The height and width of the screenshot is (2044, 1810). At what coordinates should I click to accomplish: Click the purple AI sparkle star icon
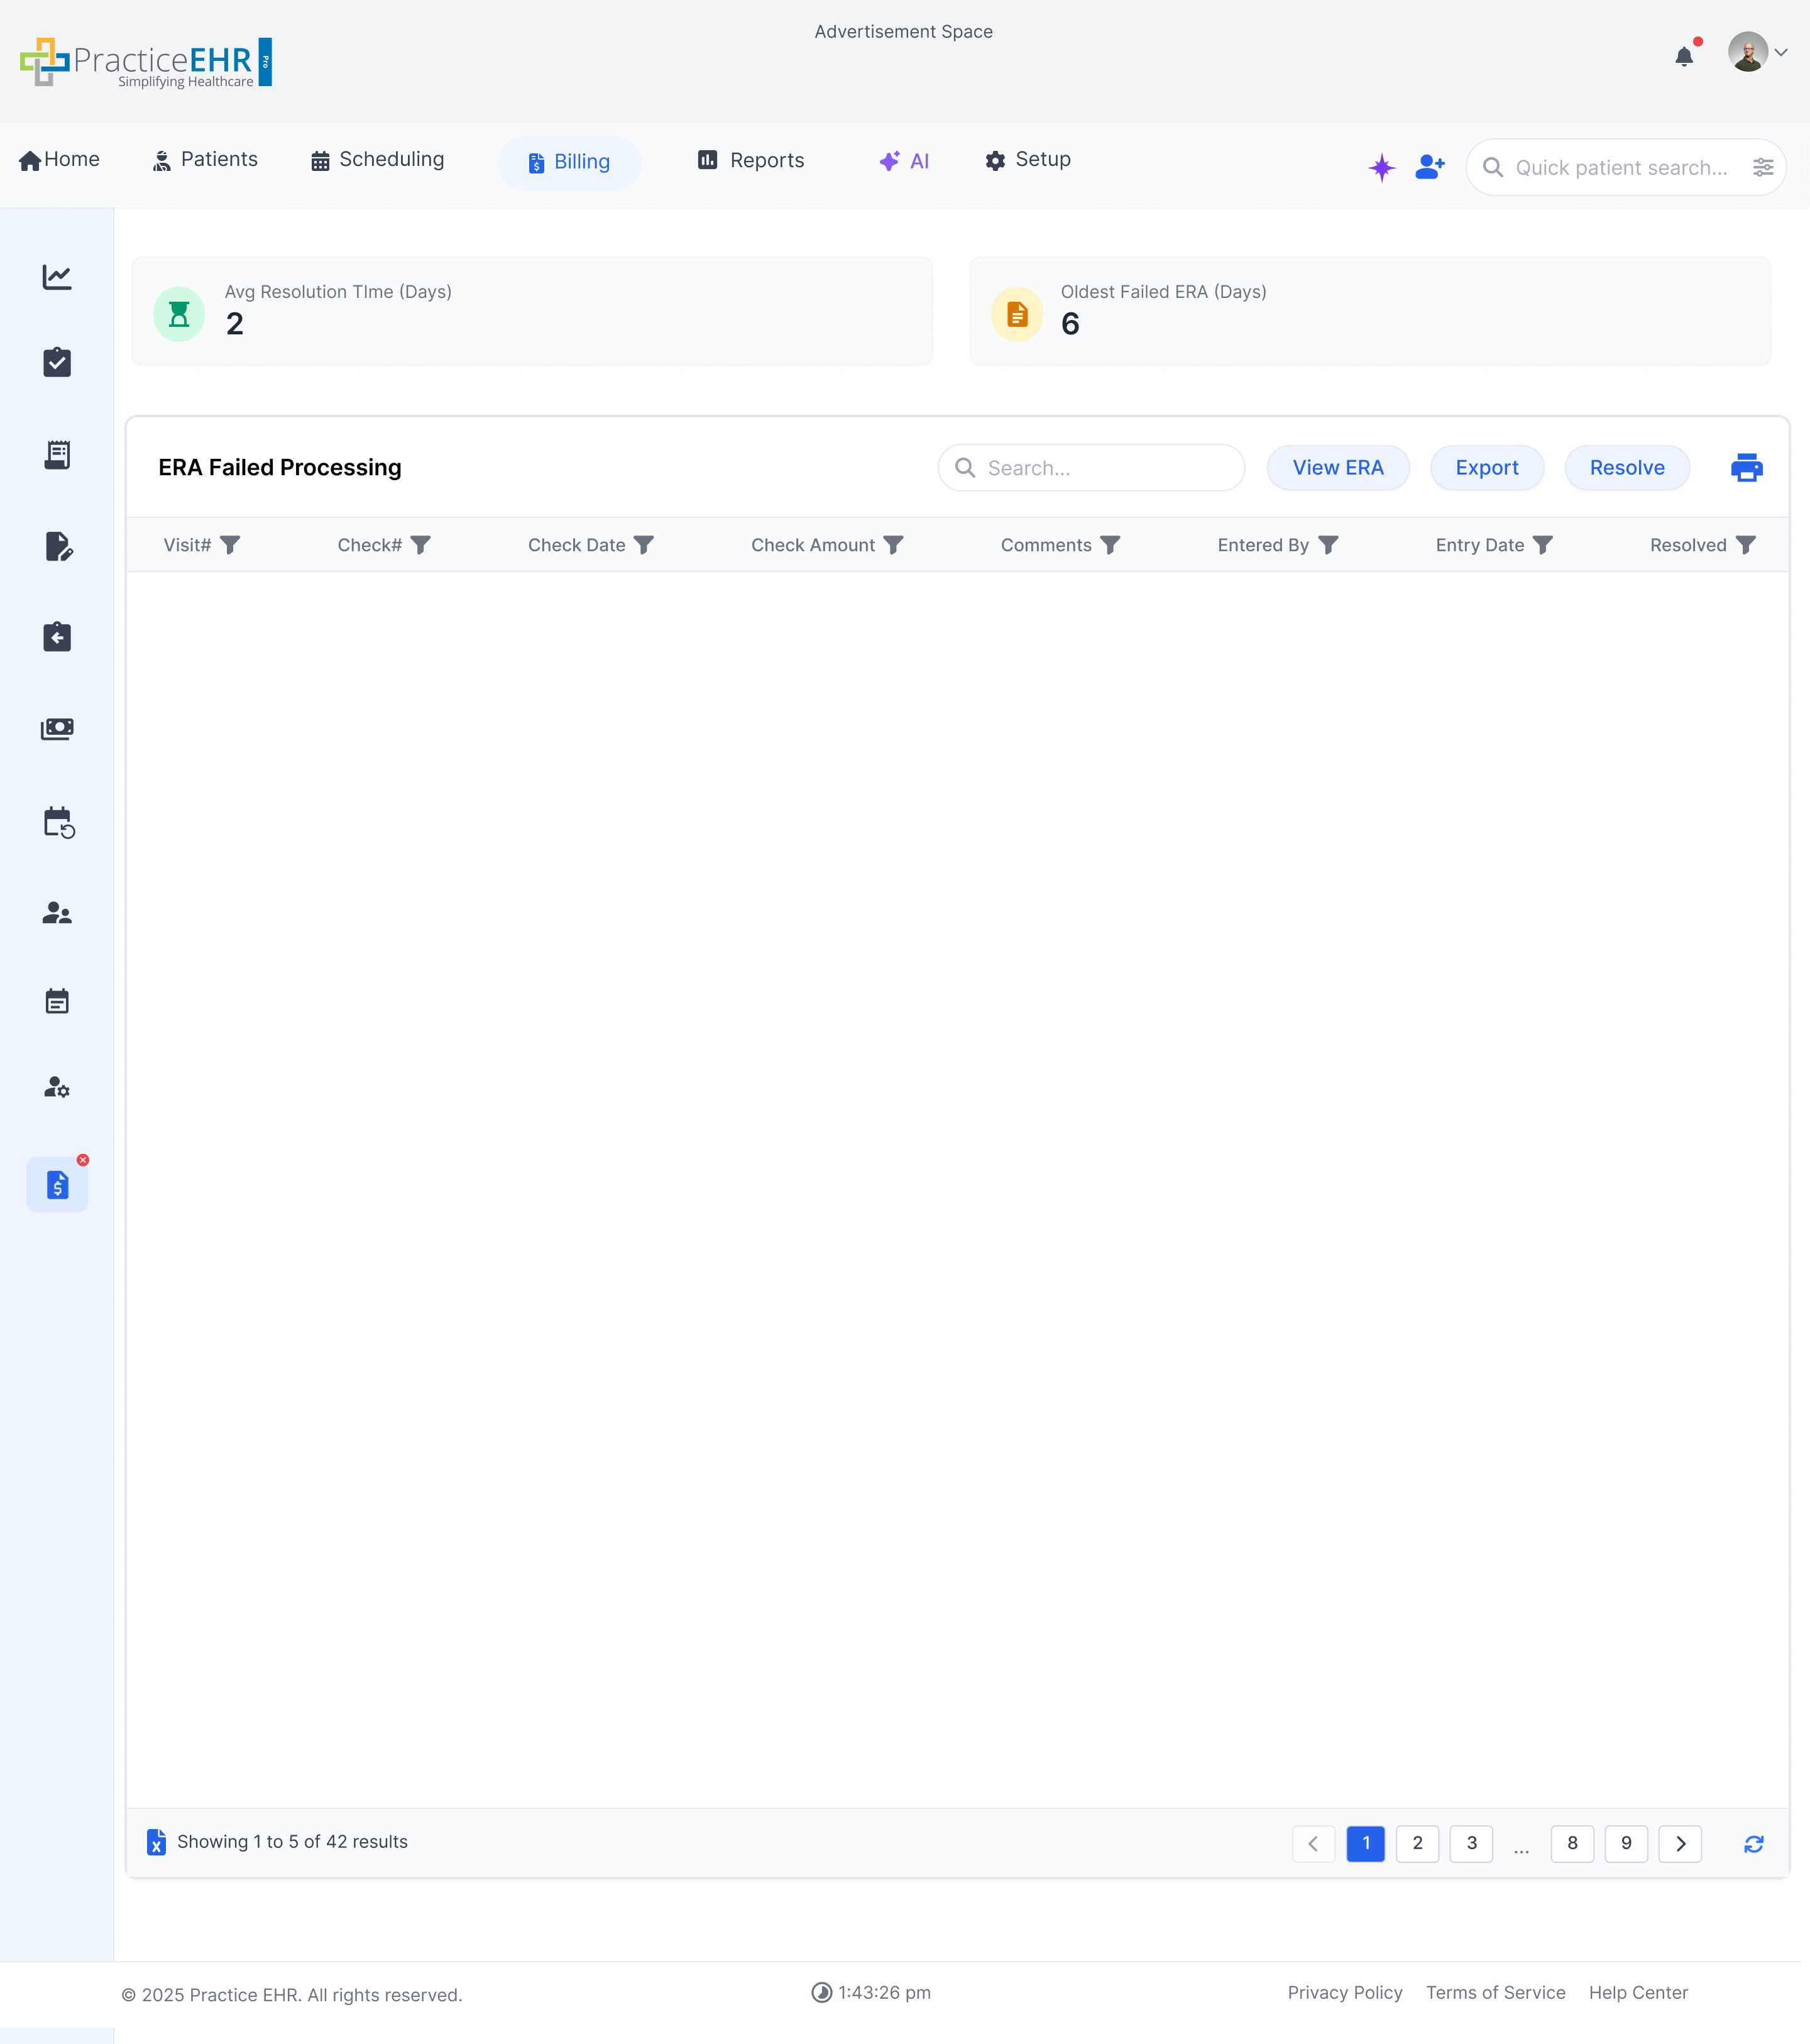click(1381, 167)
